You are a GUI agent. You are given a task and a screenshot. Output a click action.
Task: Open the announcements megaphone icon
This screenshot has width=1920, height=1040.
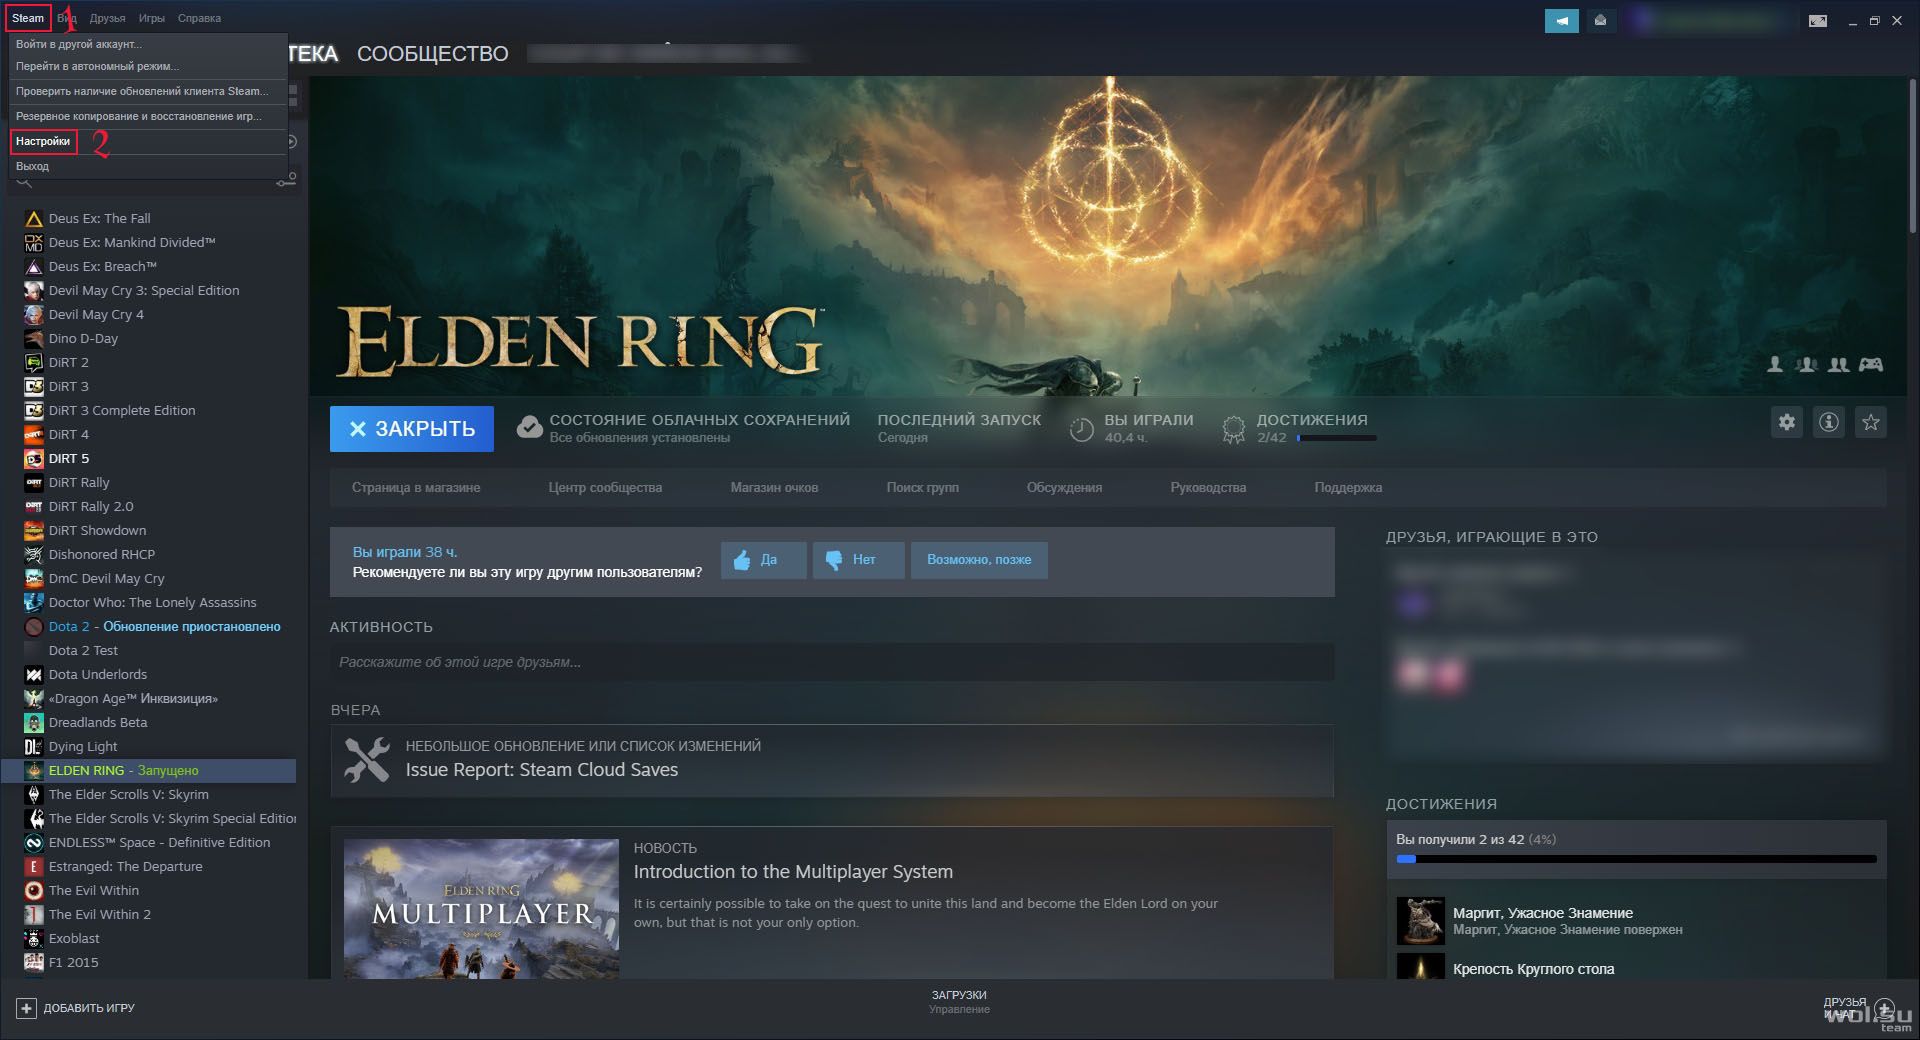[x=1561, y=20]
